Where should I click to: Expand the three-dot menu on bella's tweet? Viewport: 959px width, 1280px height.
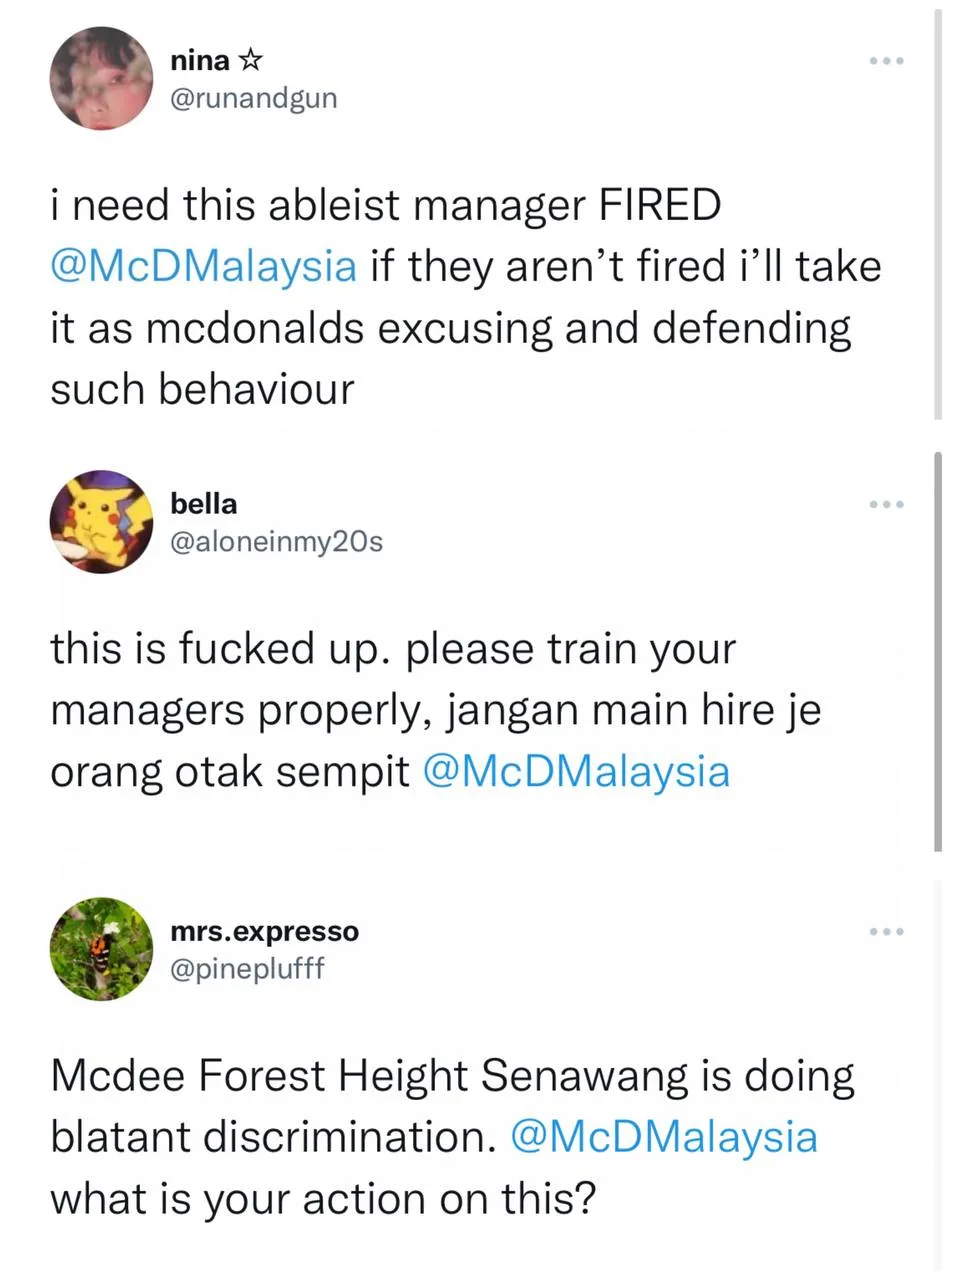(x=886, y=504)
